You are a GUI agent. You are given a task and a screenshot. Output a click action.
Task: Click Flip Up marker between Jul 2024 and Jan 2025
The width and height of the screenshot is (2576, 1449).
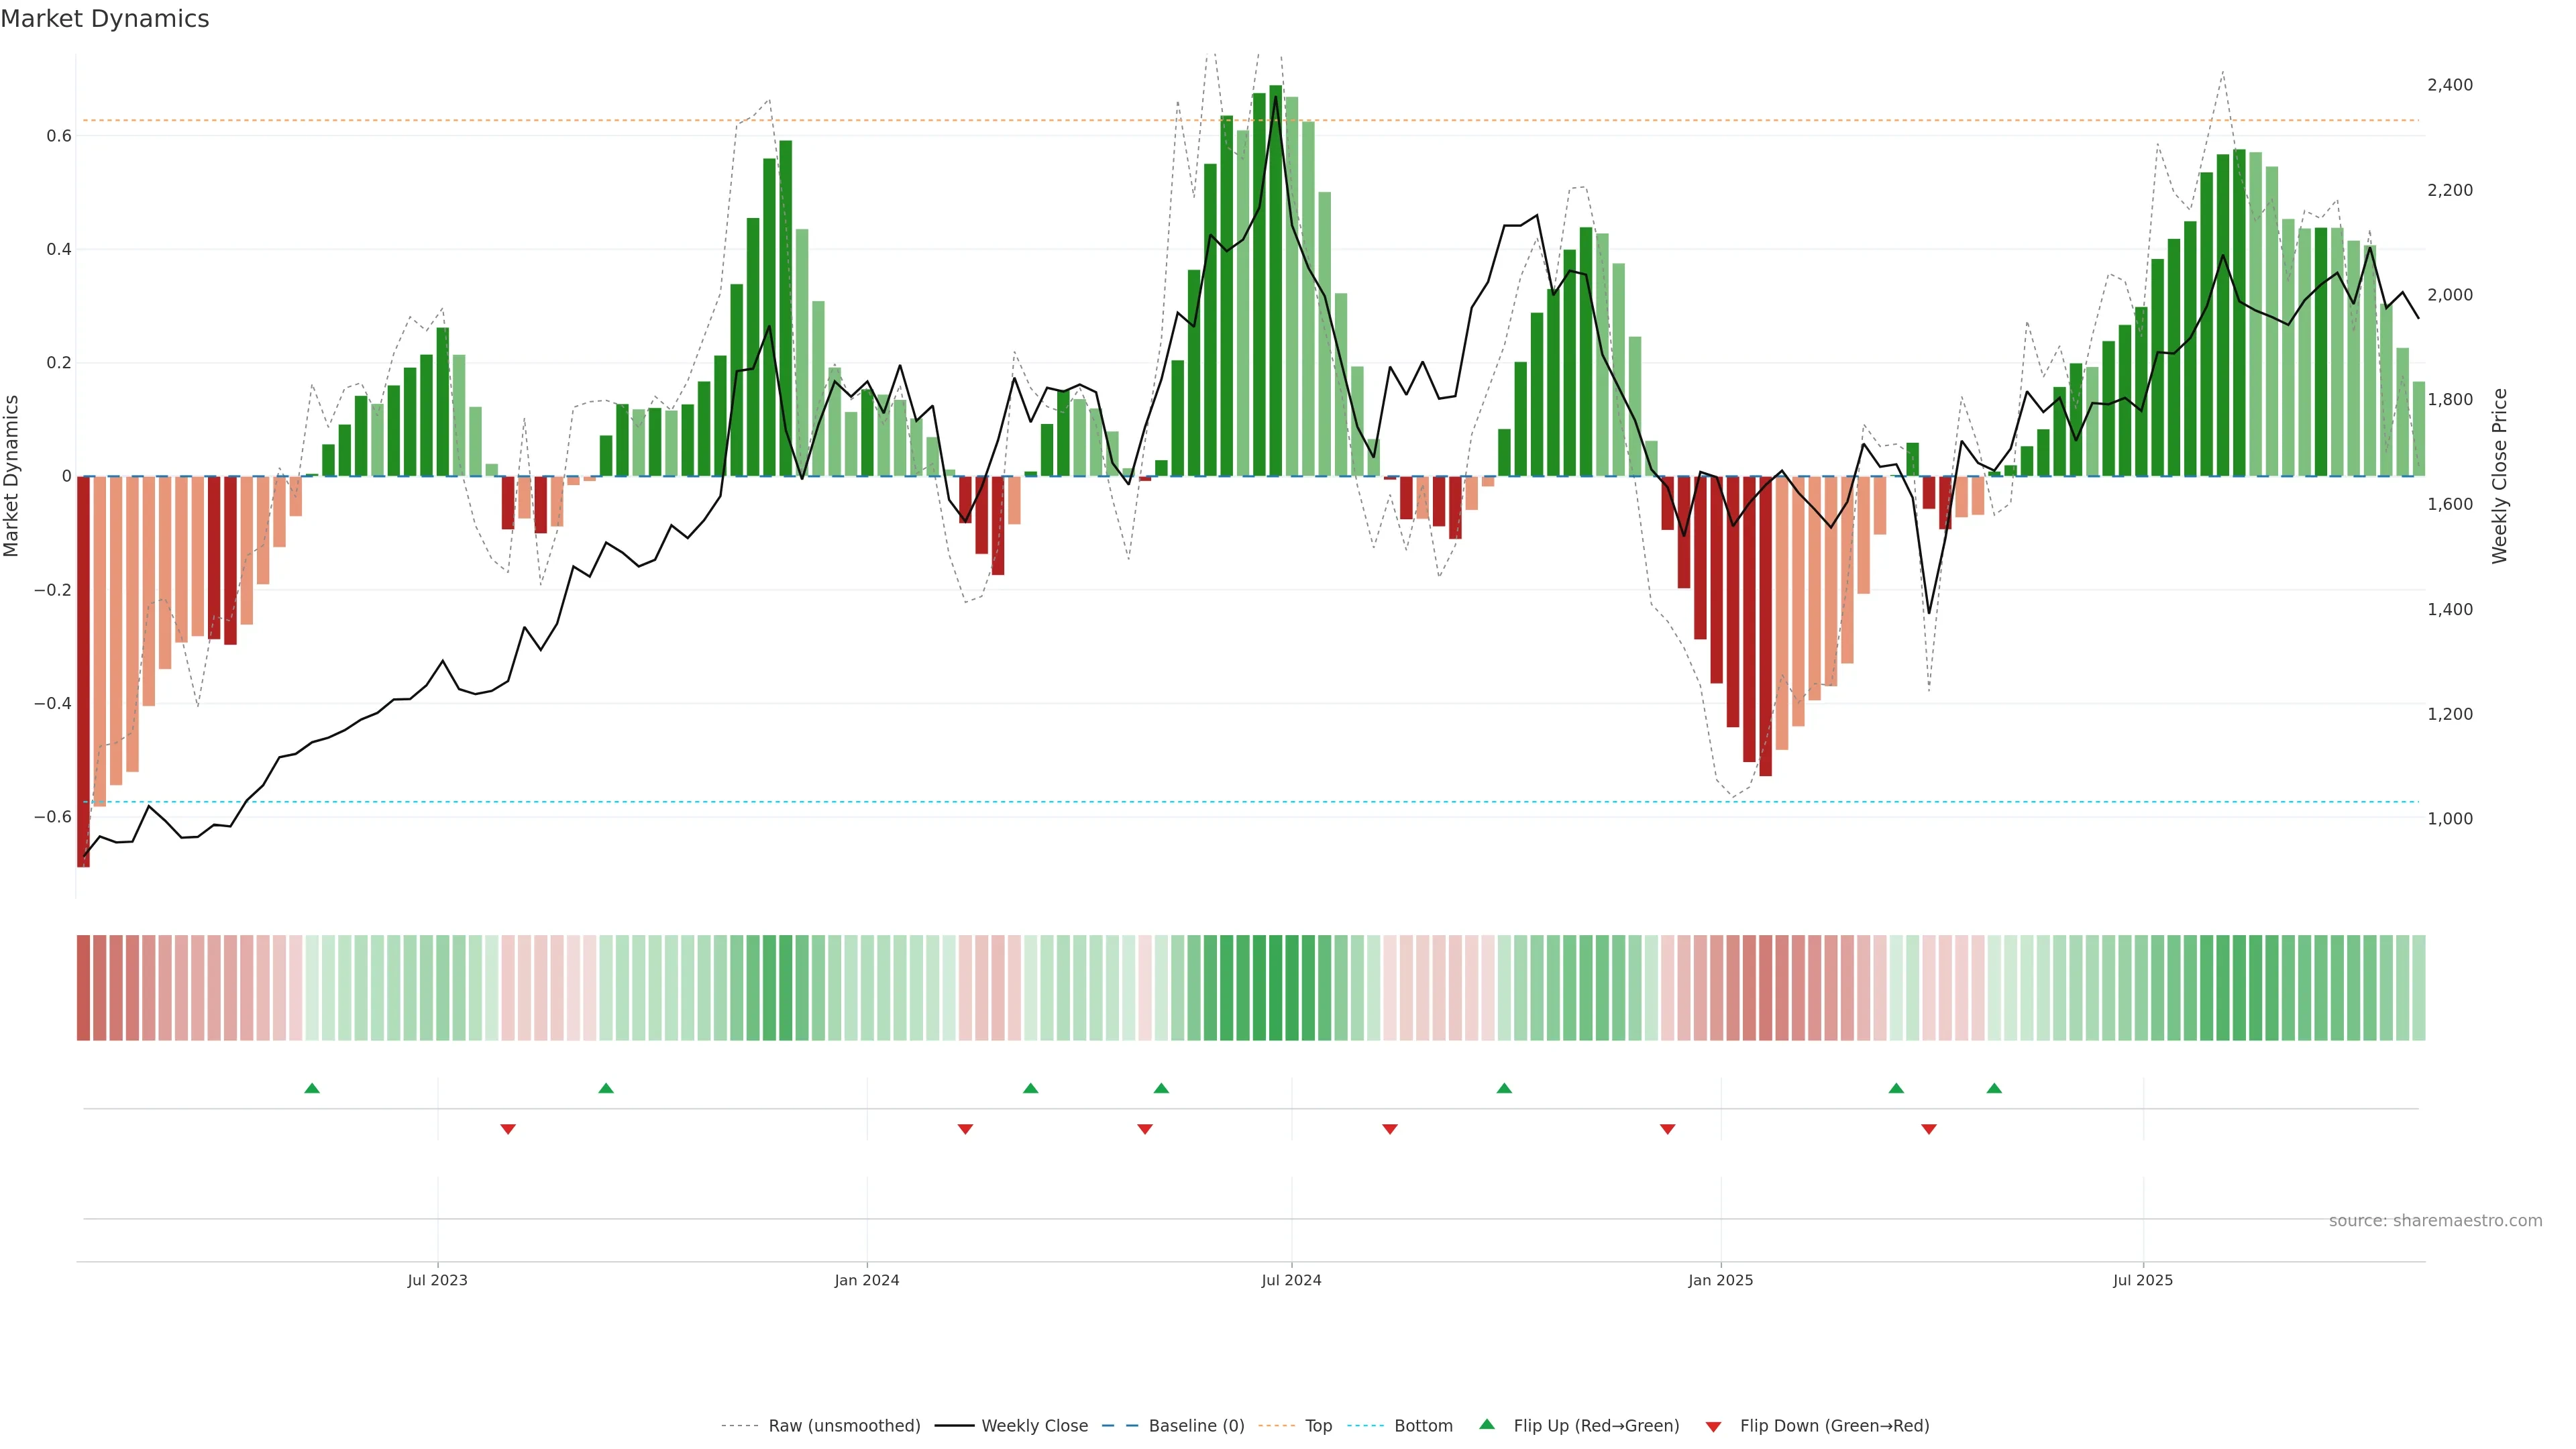[x=1504, y=1088]
